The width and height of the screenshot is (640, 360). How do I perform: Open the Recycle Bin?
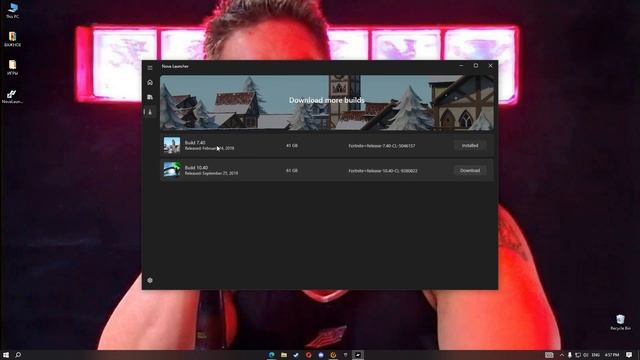620,322
